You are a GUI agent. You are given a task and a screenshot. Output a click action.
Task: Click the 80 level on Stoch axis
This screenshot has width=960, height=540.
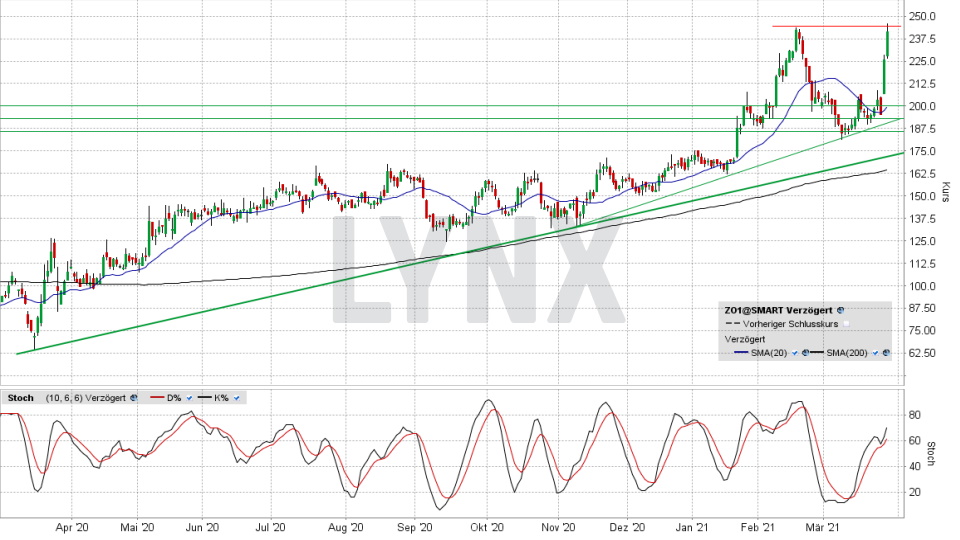pos(914,415)
